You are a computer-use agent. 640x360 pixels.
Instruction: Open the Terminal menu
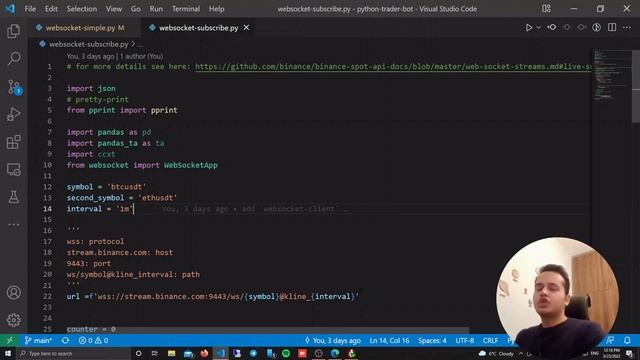pyautogui.click(x=186, y=9)
